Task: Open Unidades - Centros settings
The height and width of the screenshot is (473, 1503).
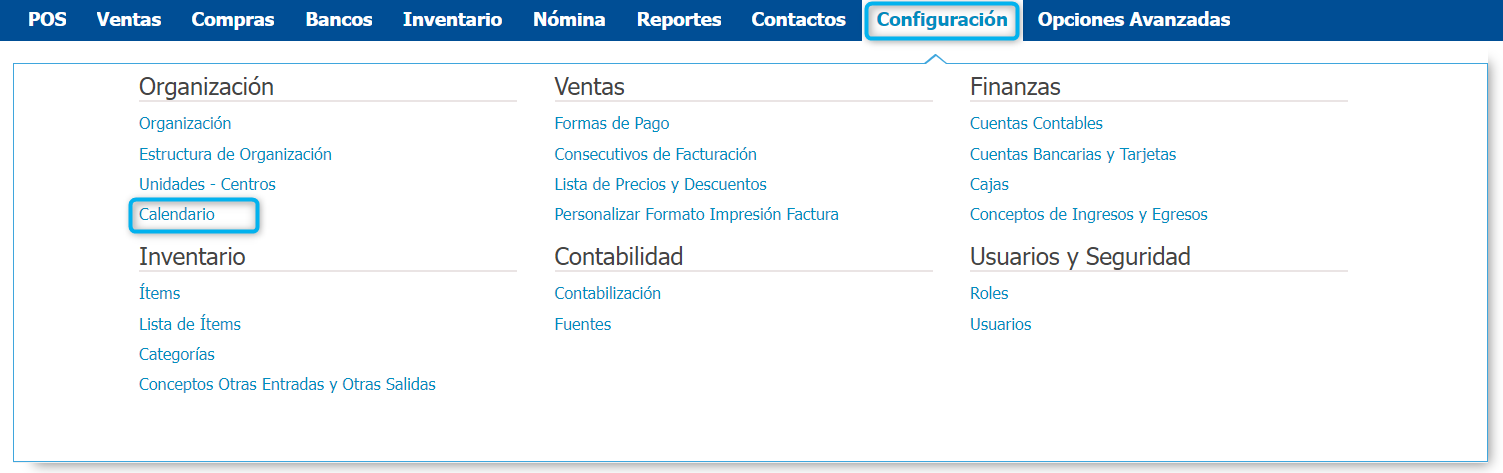Action: tap(207, 184)
